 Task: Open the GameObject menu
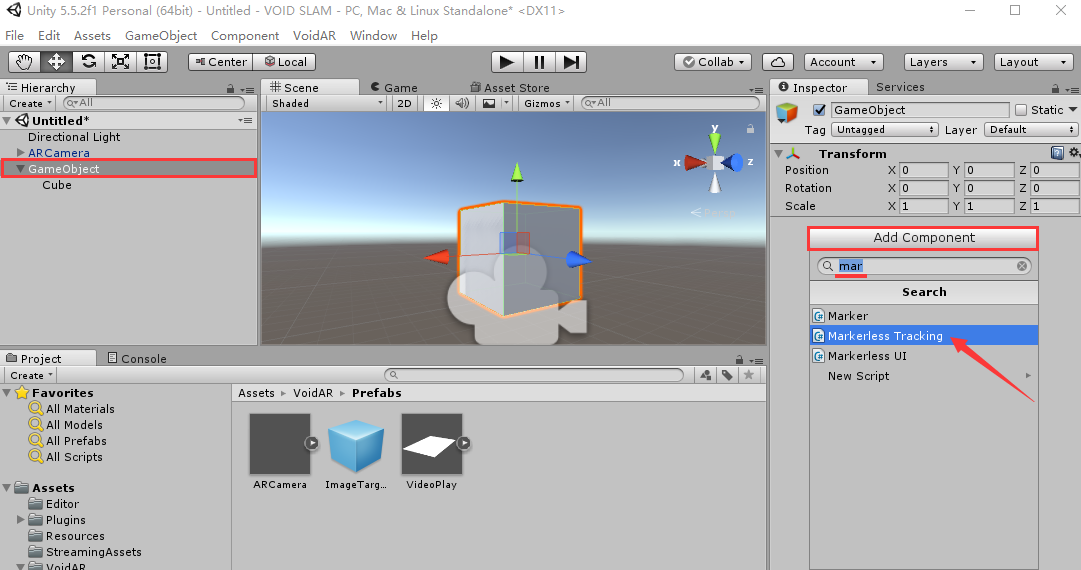pyautogui.click(x=161, y=36)
